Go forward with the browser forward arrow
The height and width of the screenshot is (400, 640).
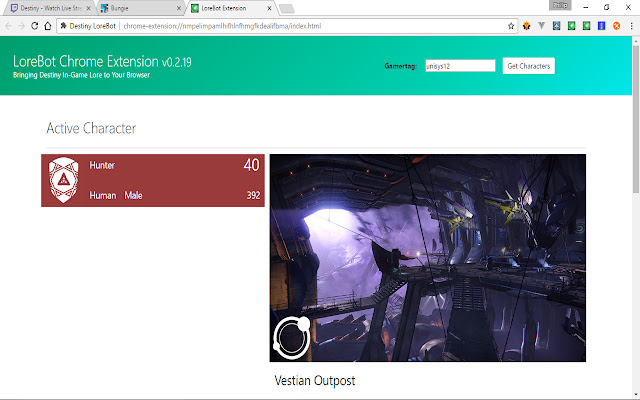pos(21,26)
